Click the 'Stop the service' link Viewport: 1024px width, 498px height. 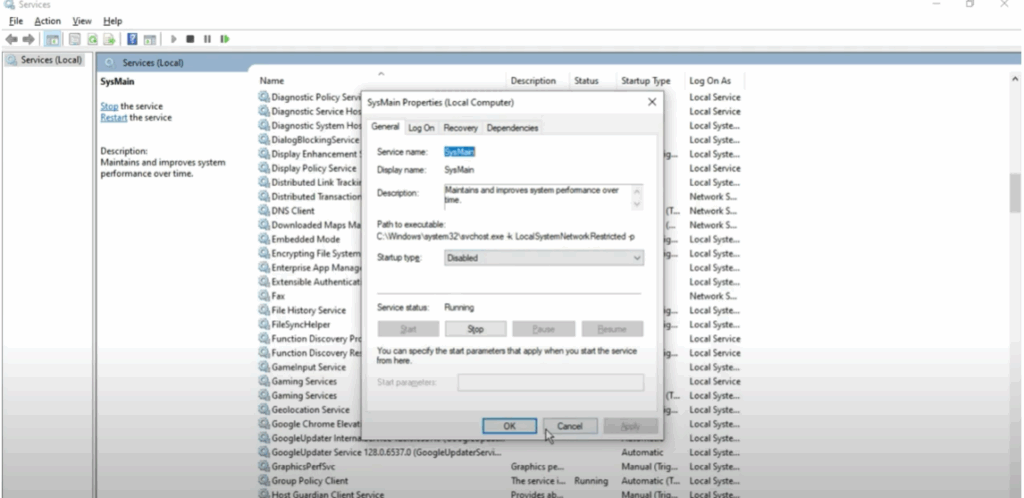click(109, 106)
